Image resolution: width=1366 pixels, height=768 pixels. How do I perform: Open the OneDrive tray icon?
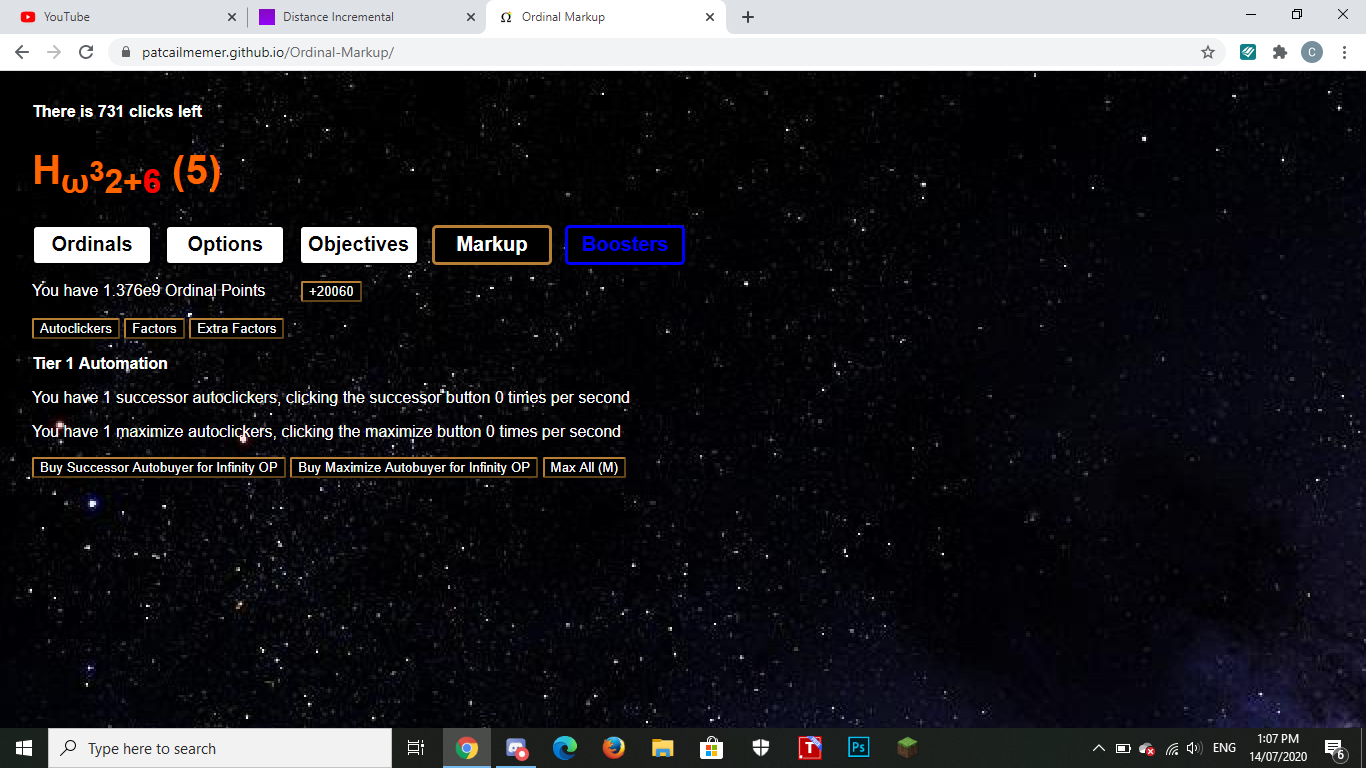coord(1147,748)
